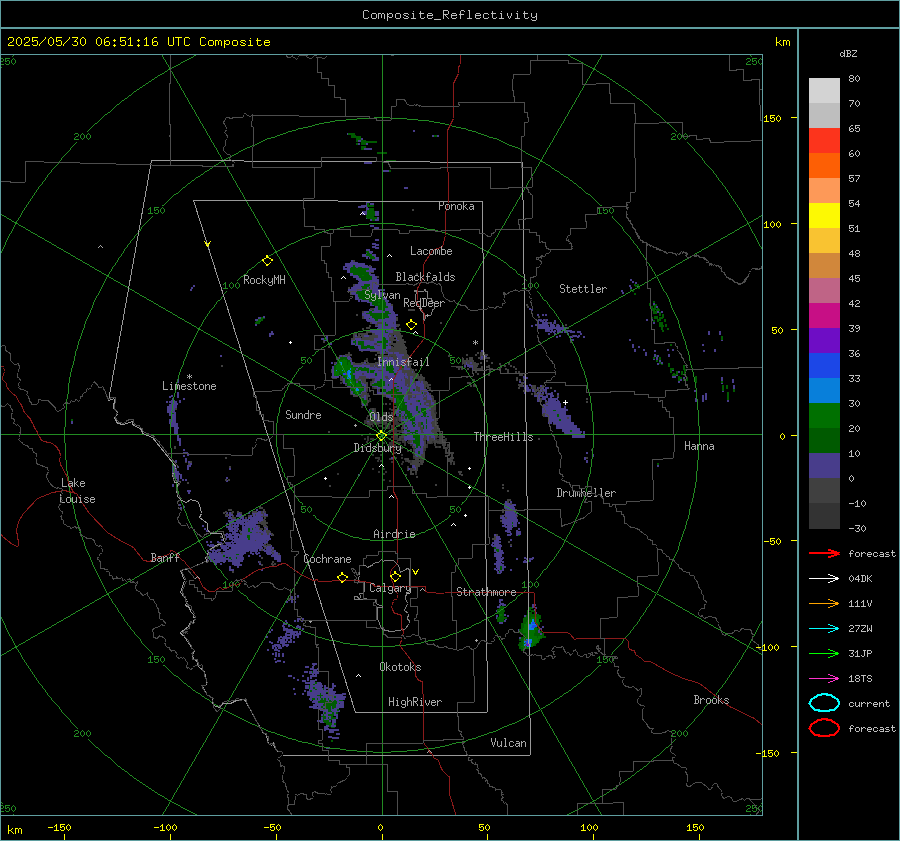Click the Cochrane label on the map
The image size is (900, 841).
coord(327,559)
